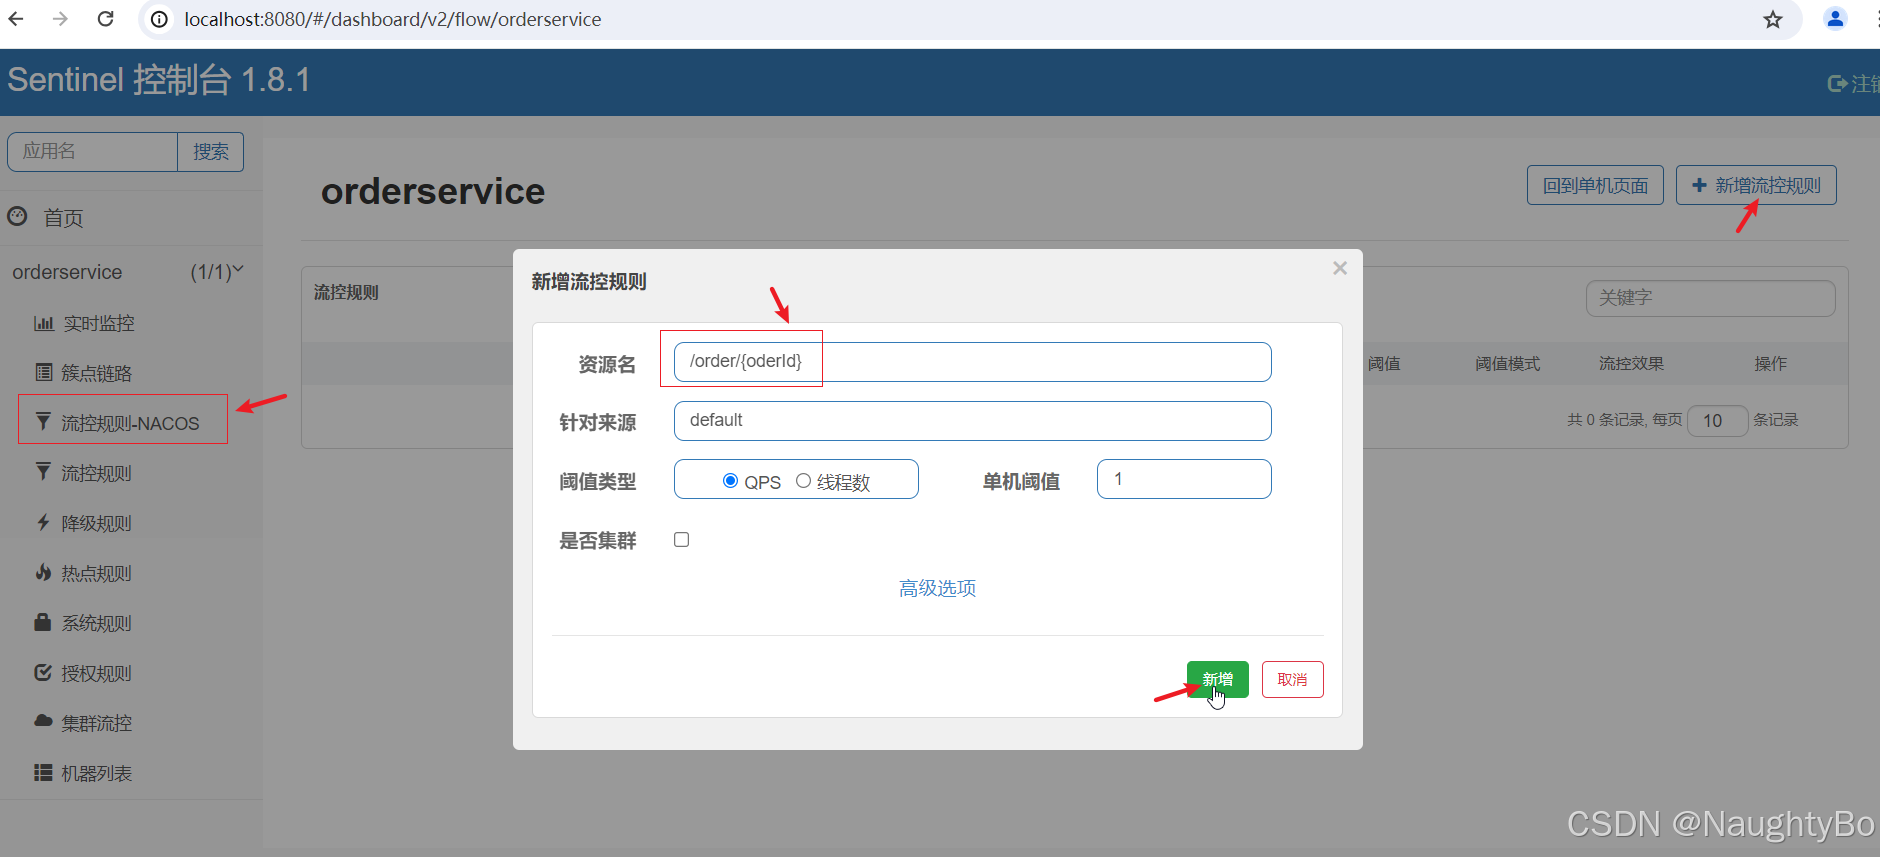Click the filter icon for 流控规则
Screen dimensions: 1880x857
coord(43,472)
